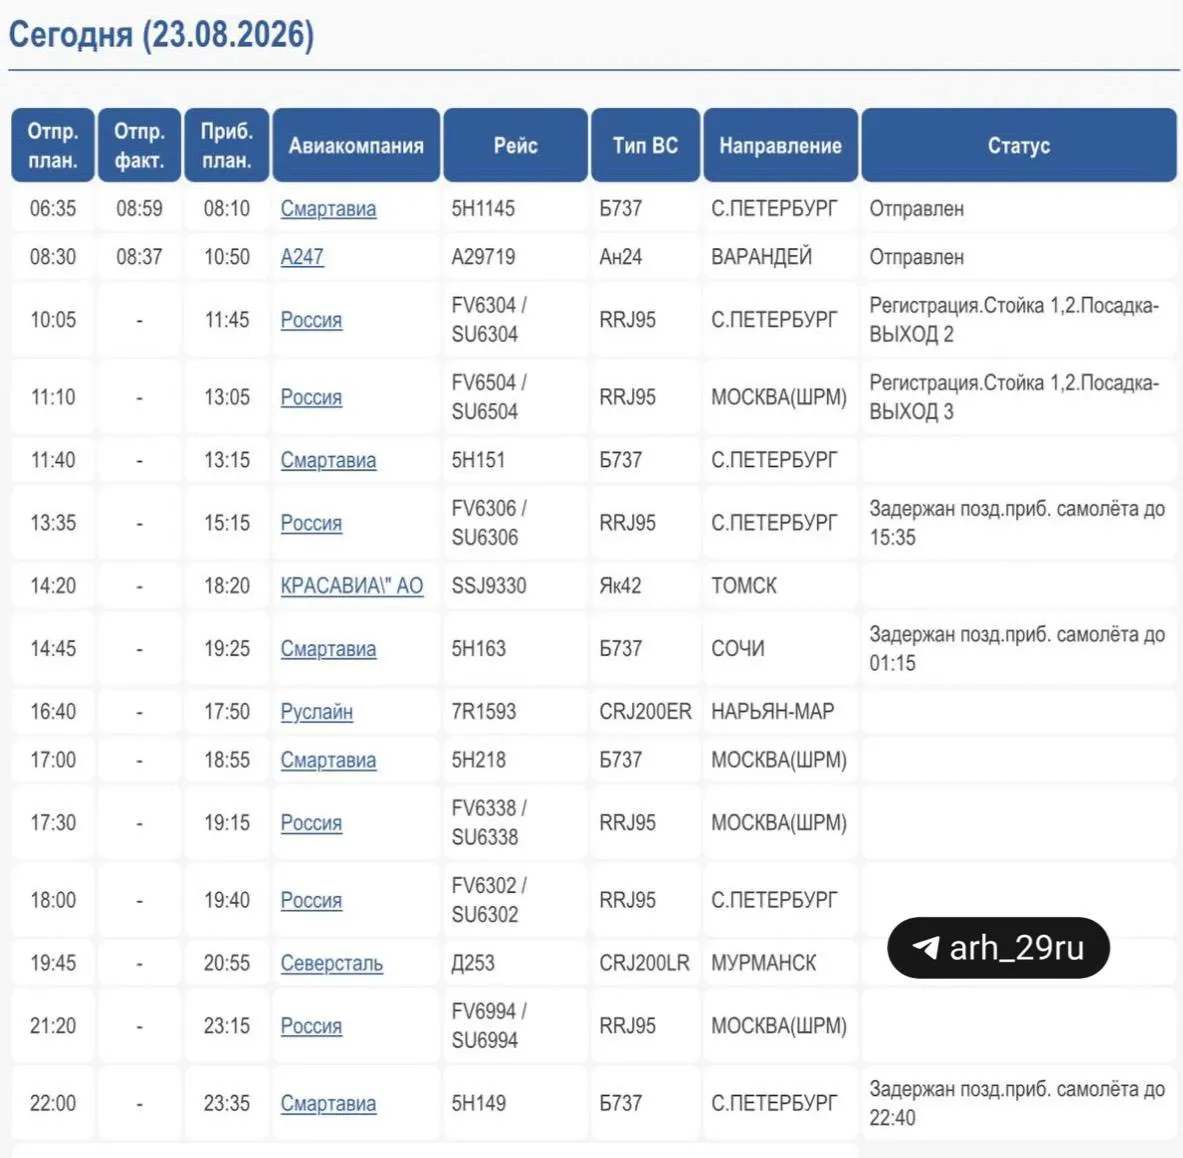This screenshot has width=1183, height=1158.
Task: Select actual departure time 08:59
Action: pos(140,209)
